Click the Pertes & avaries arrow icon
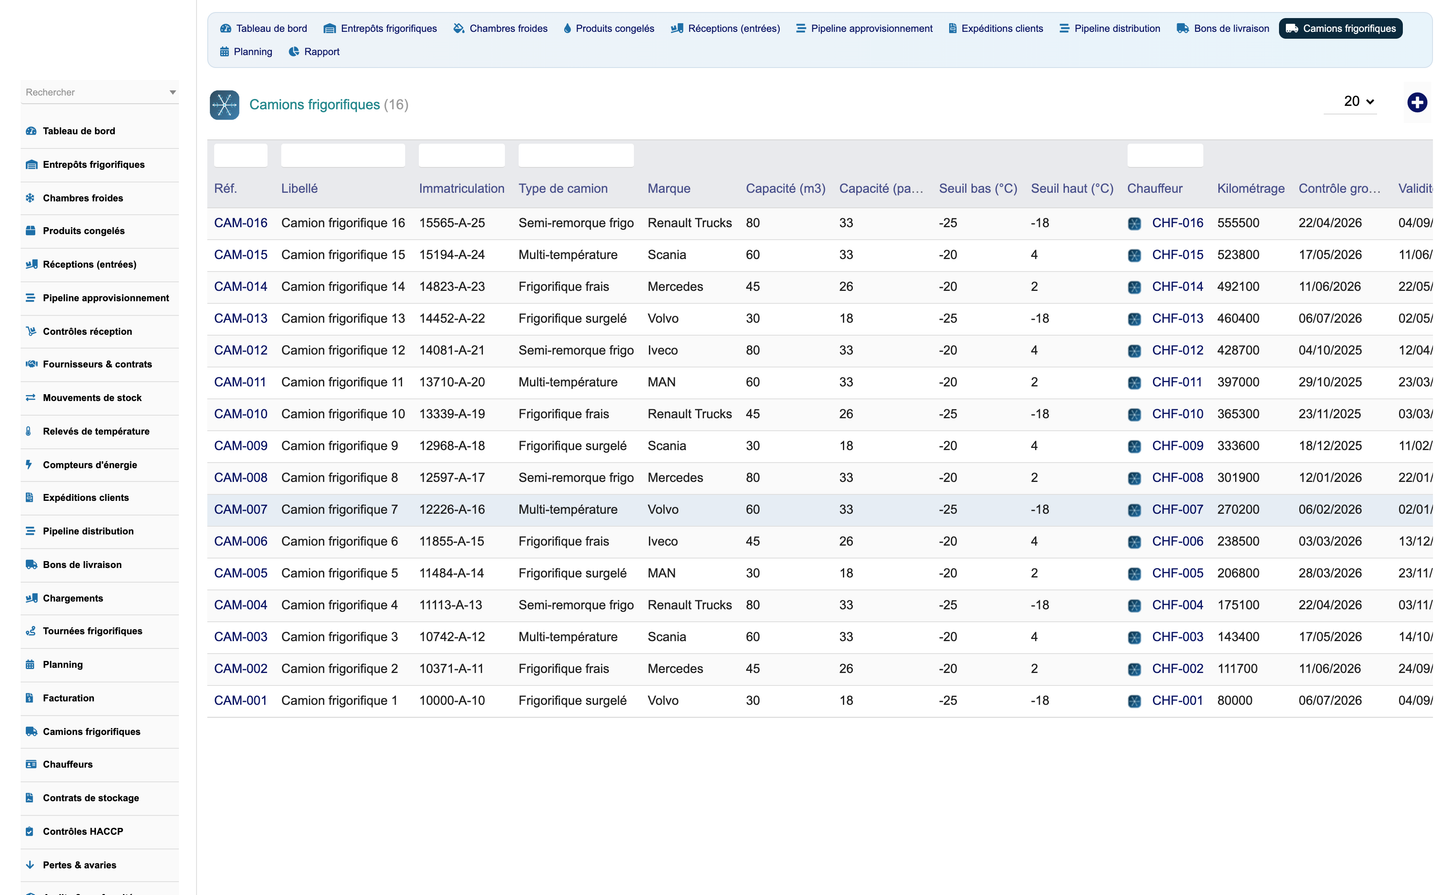The height and width of the screenshot is (895, 1445). [29, 865]
